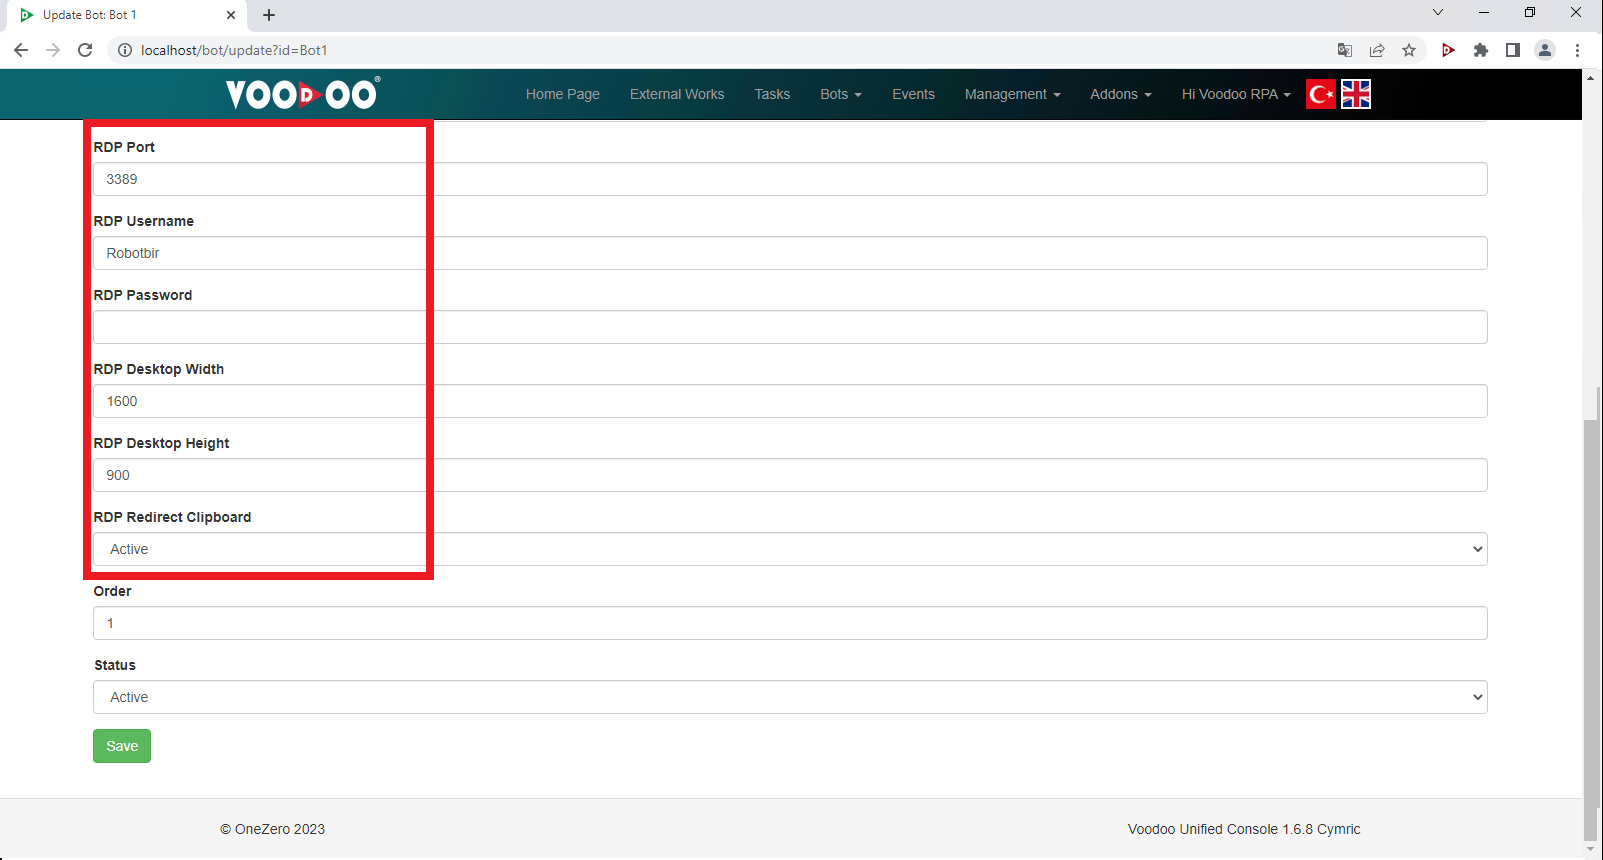Click the © OneZero 2023 footer text
The image size is (1603, 860).
click(272, 829)
